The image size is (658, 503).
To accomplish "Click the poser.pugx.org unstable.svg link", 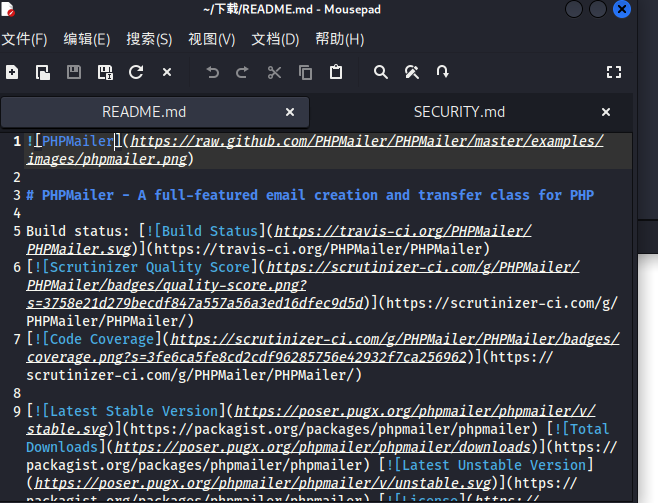I will coord(263,483).
